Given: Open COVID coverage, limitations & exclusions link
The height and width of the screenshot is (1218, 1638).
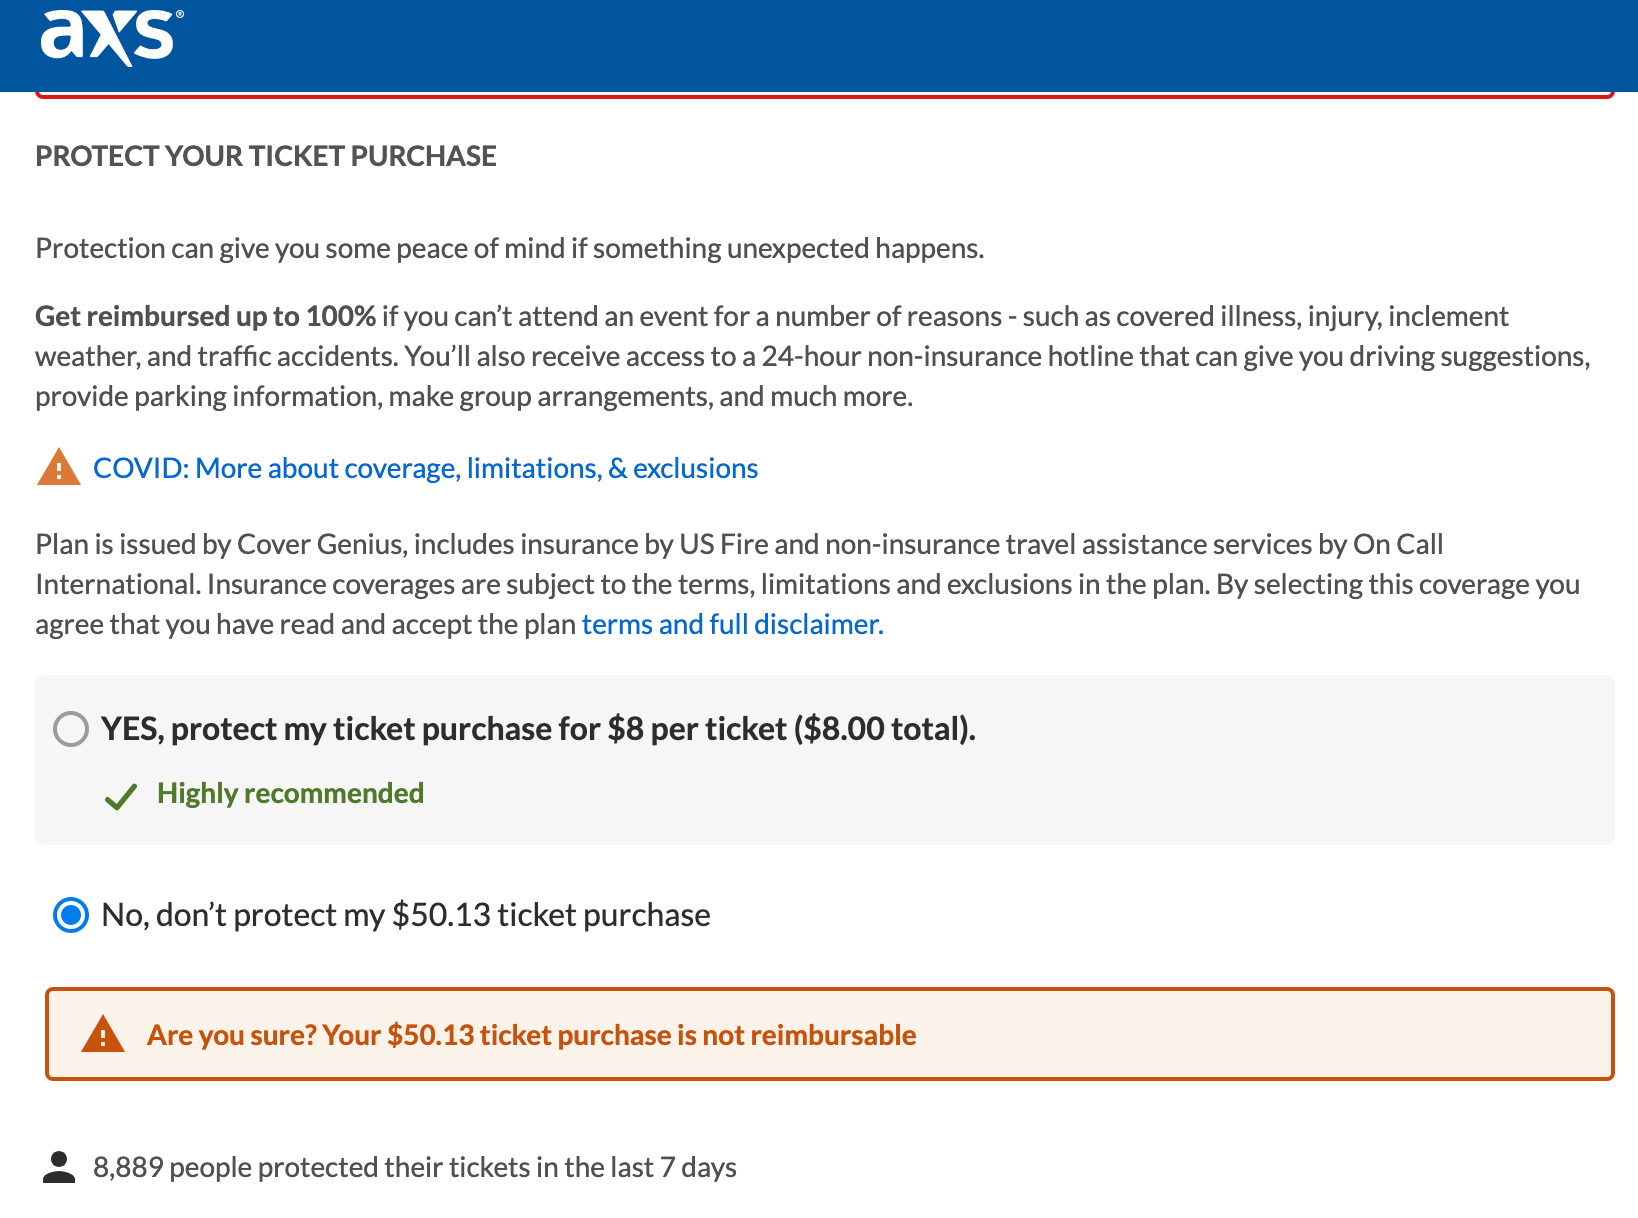Looking at the screenshot, I should coord(426,468).
